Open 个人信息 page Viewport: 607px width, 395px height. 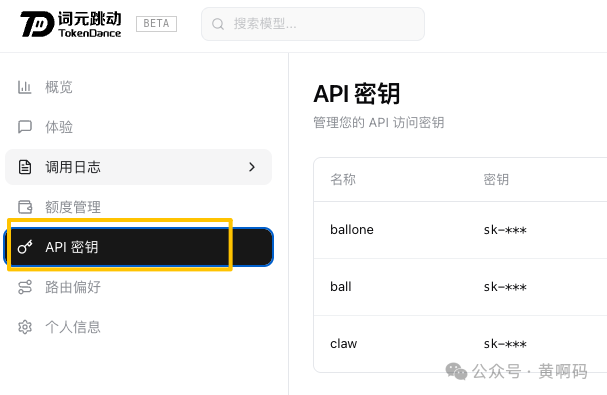click(138, 327)
